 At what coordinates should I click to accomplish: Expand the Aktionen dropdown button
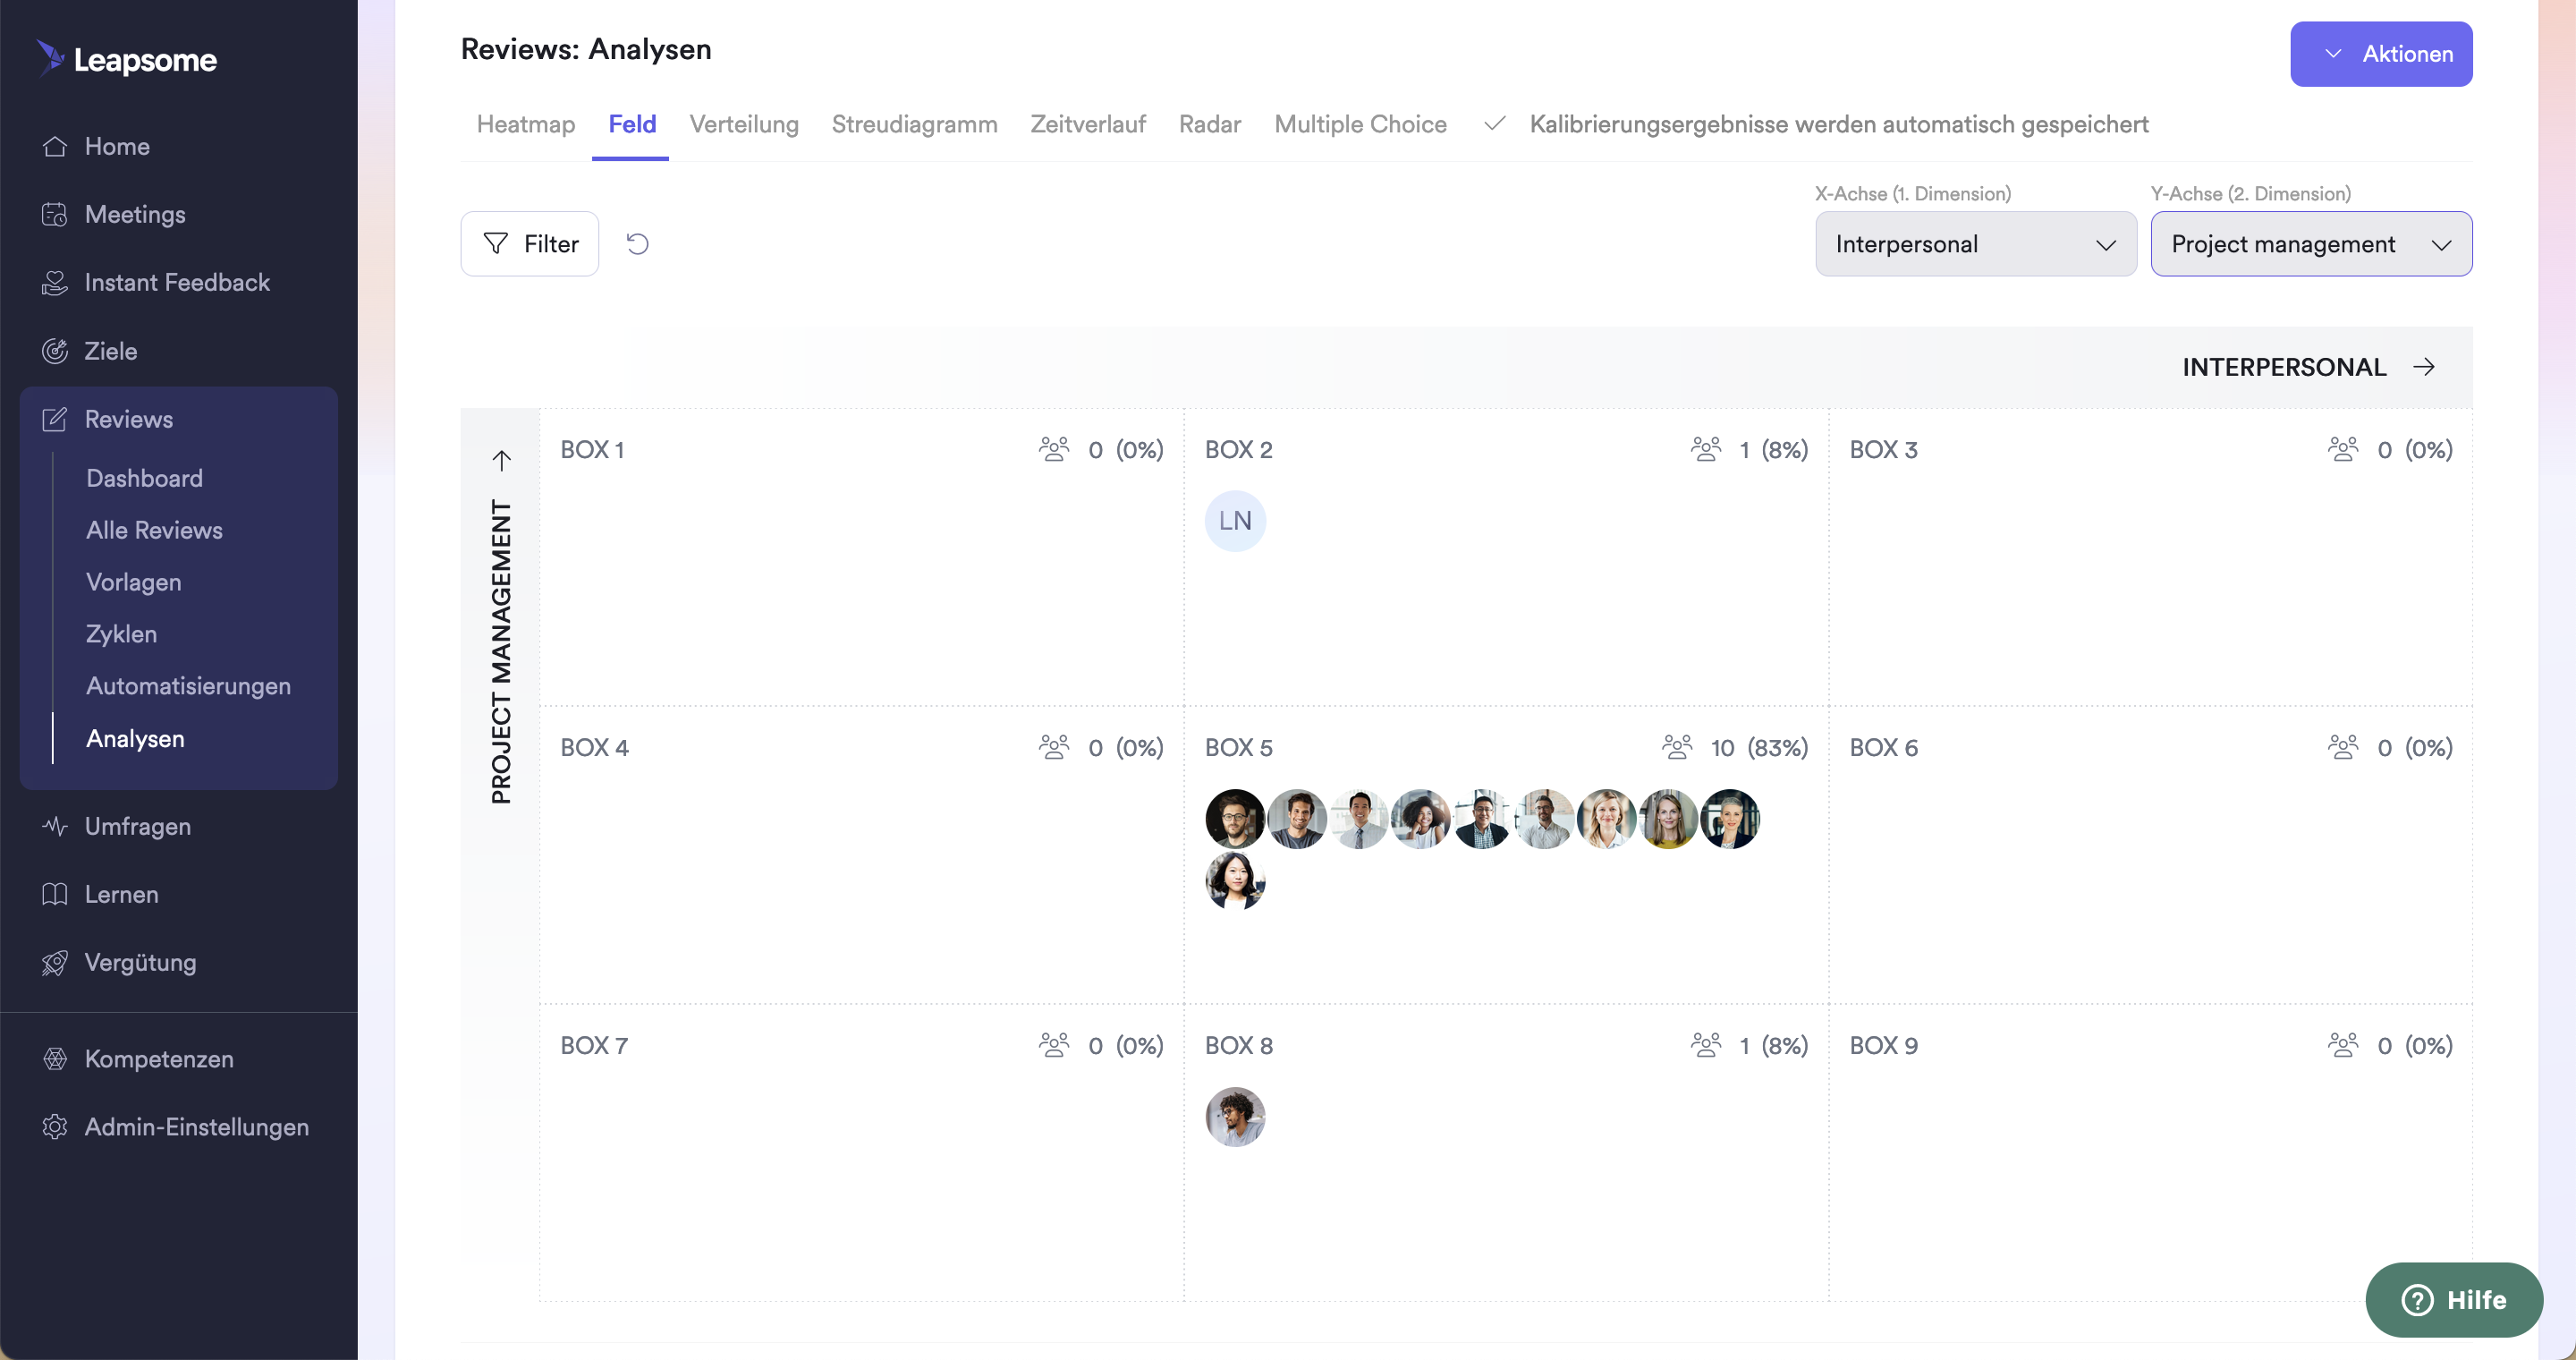[x=2381, y=54]
